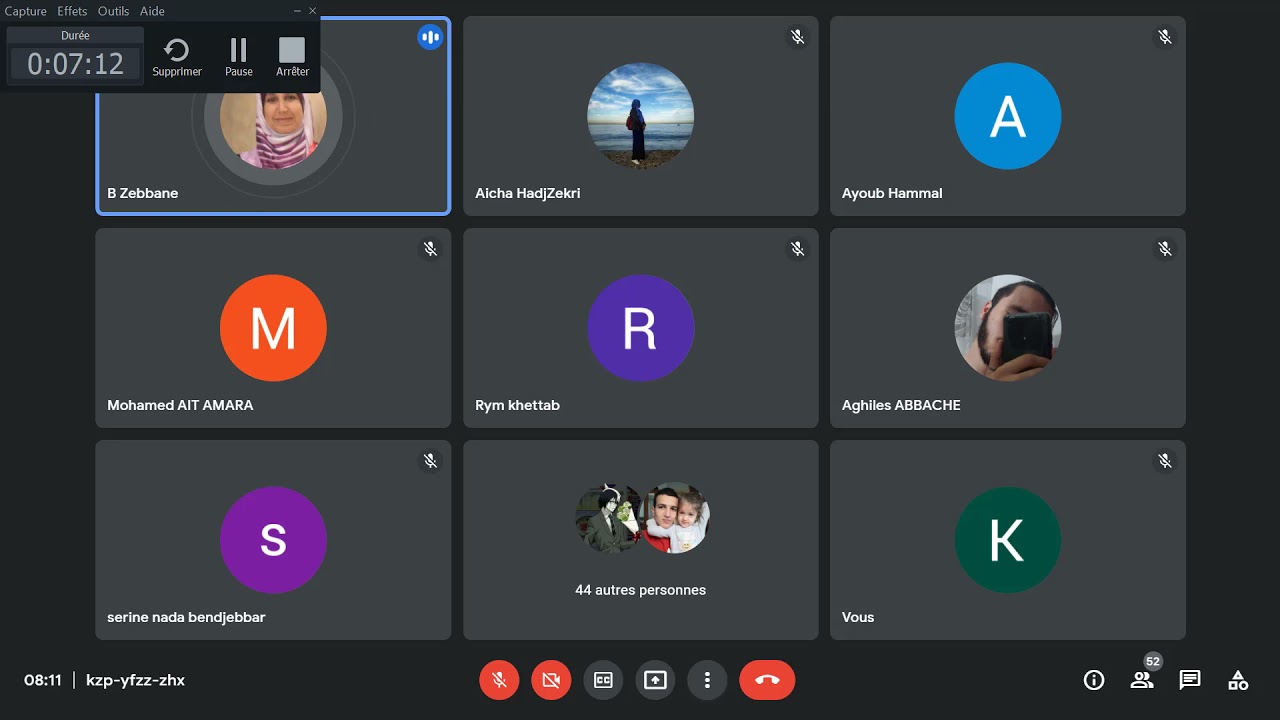
Task: Show the participants list icon
Action: tap(1141, 680)
